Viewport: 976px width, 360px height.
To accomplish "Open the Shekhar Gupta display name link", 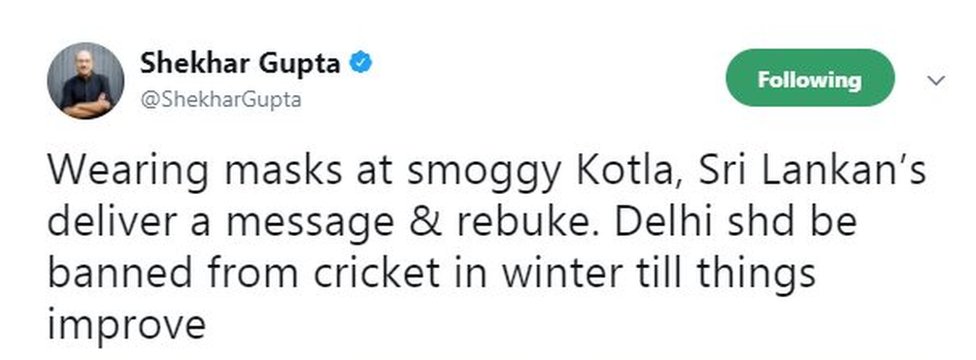I will pyautogui.click(x=240, y=64).
